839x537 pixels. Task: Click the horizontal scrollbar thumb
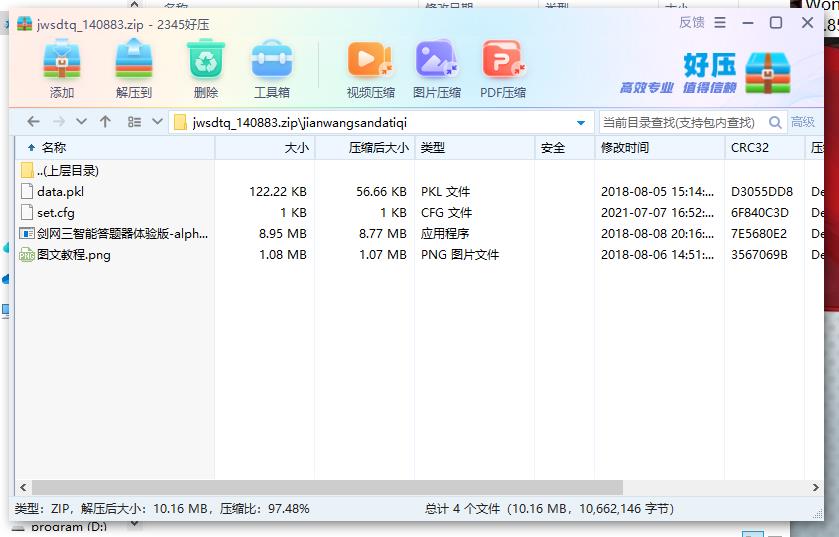[x=327, y=487]
